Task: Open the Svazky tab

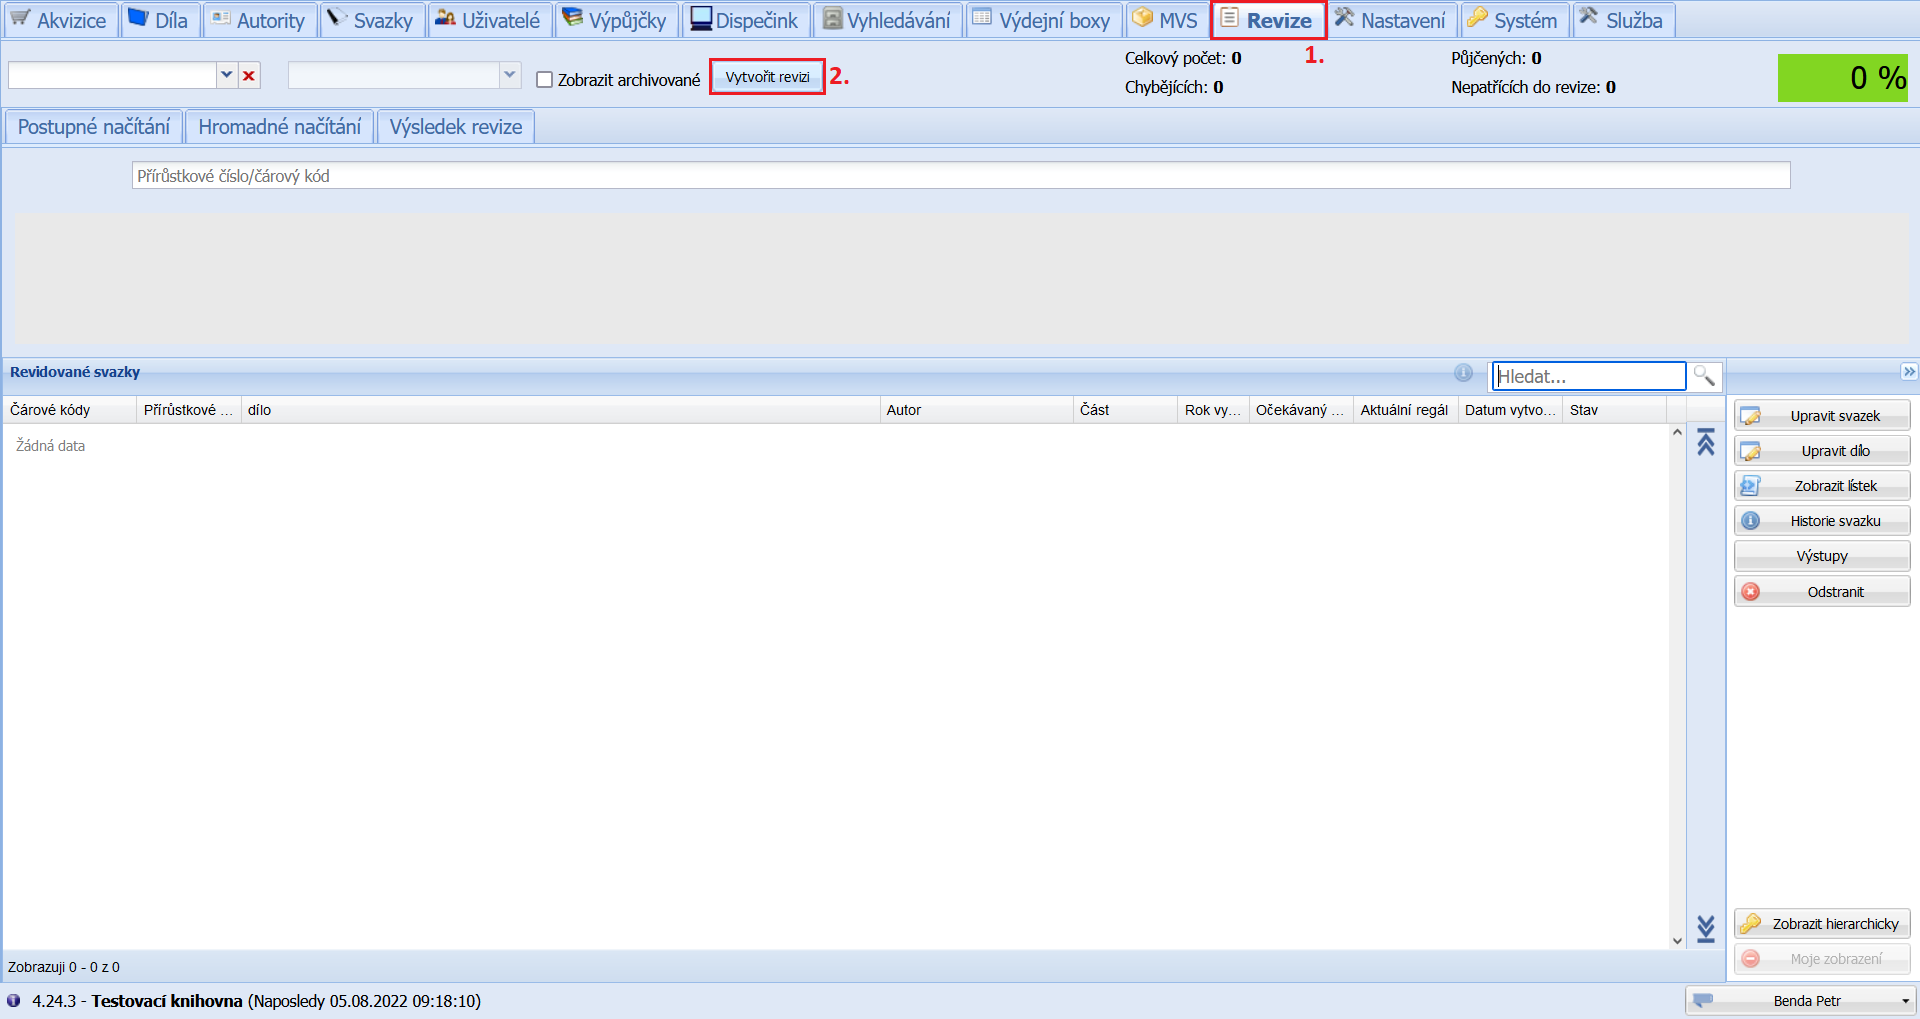Action: 372,20
